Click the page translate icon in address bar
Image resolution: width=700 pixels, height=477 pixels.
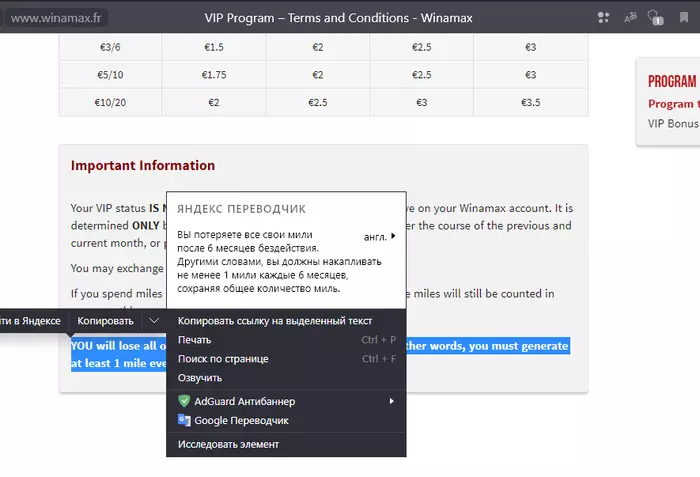click(630, 17)
